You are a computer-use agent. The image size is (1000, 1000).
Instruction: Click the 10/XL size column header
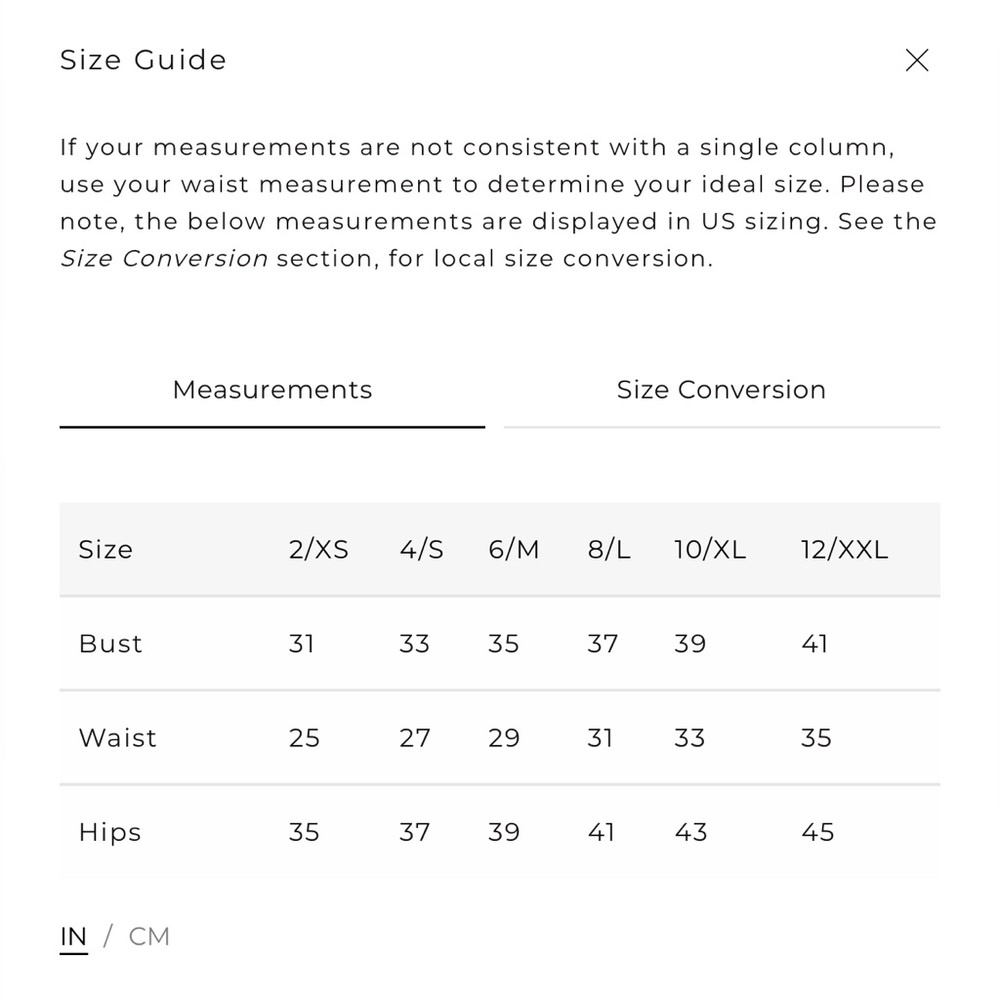click(710, 549)
